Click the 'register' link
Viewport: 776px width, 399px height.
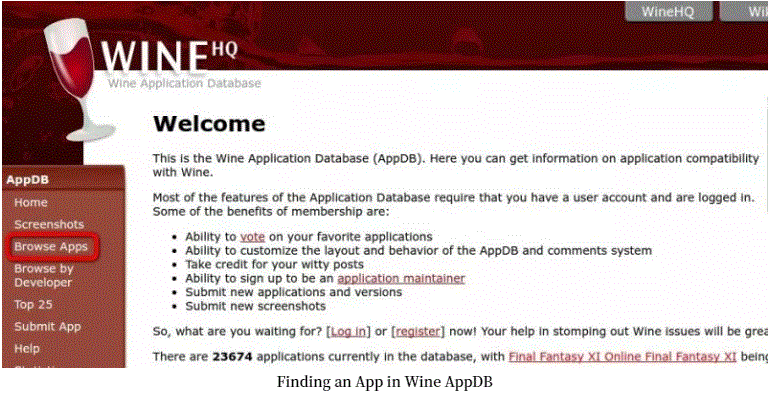418,331
